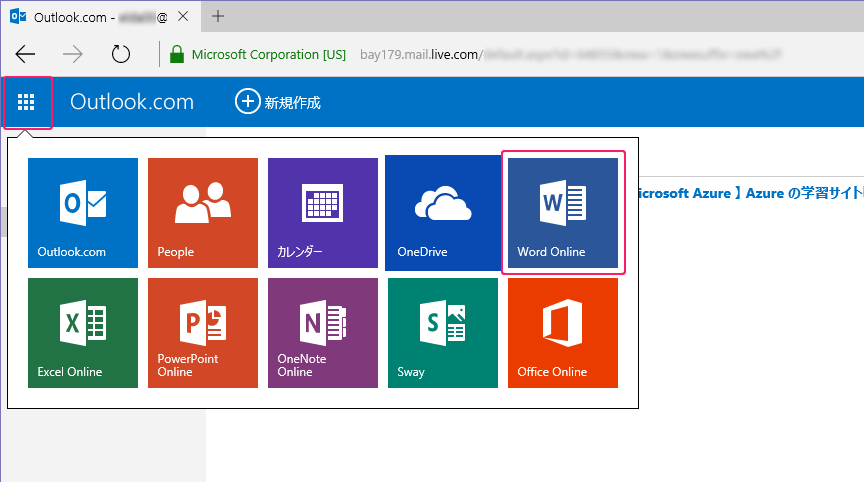Launch Excel Online tile

pyautogui.click(x=83, y=333)
